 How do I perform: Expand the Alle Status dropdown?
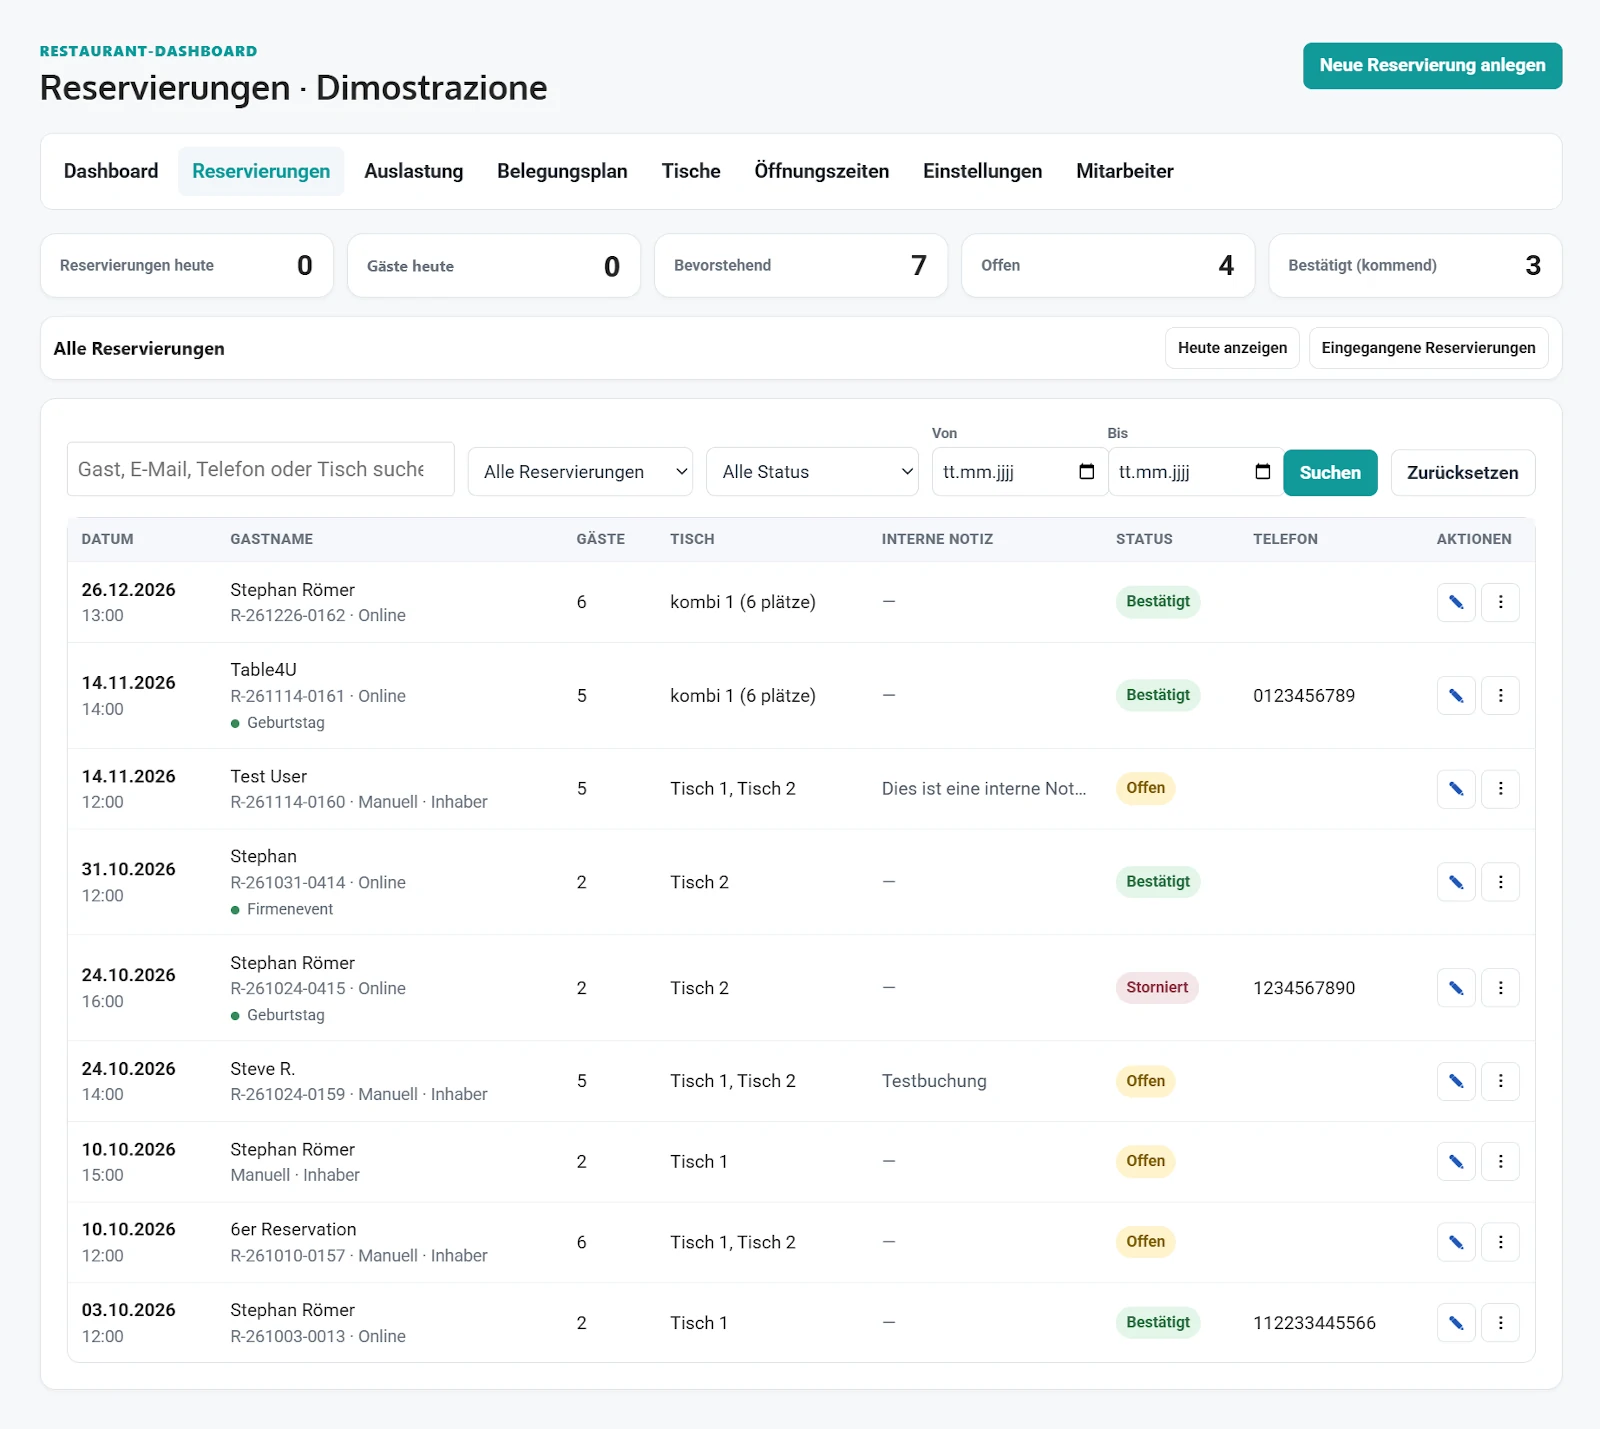[x=812, y=472]
